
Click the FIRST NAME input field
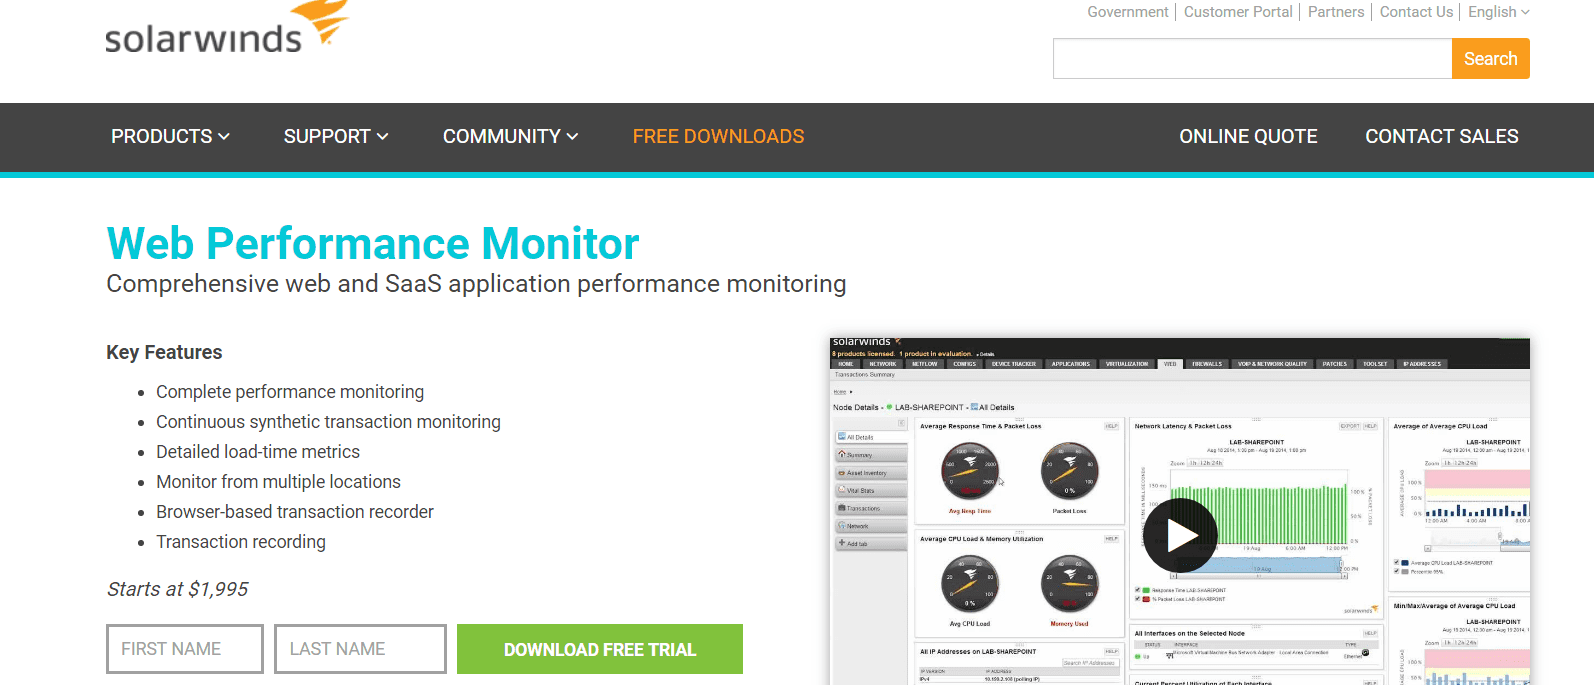coord(185,649)
